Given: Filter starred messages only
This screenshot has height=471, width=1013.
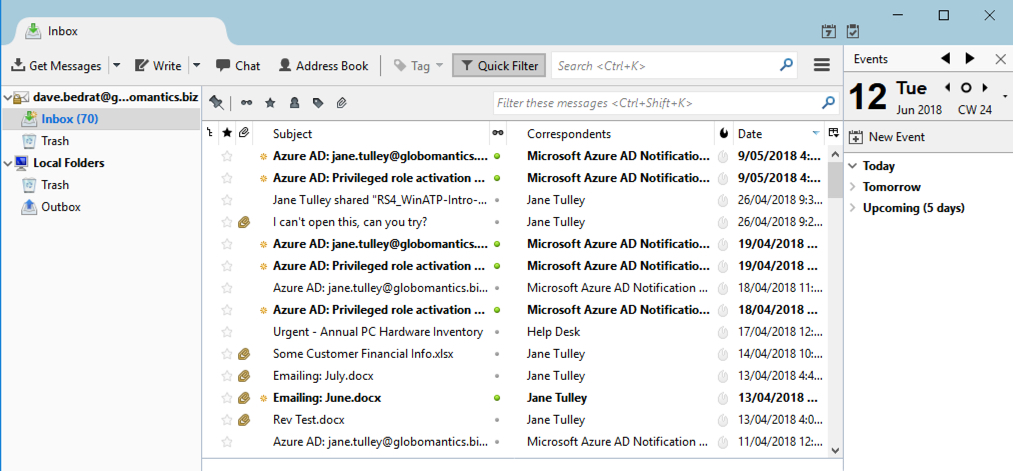Looking at the screenshot, I should pyautogui.click(x=270, y=103).
